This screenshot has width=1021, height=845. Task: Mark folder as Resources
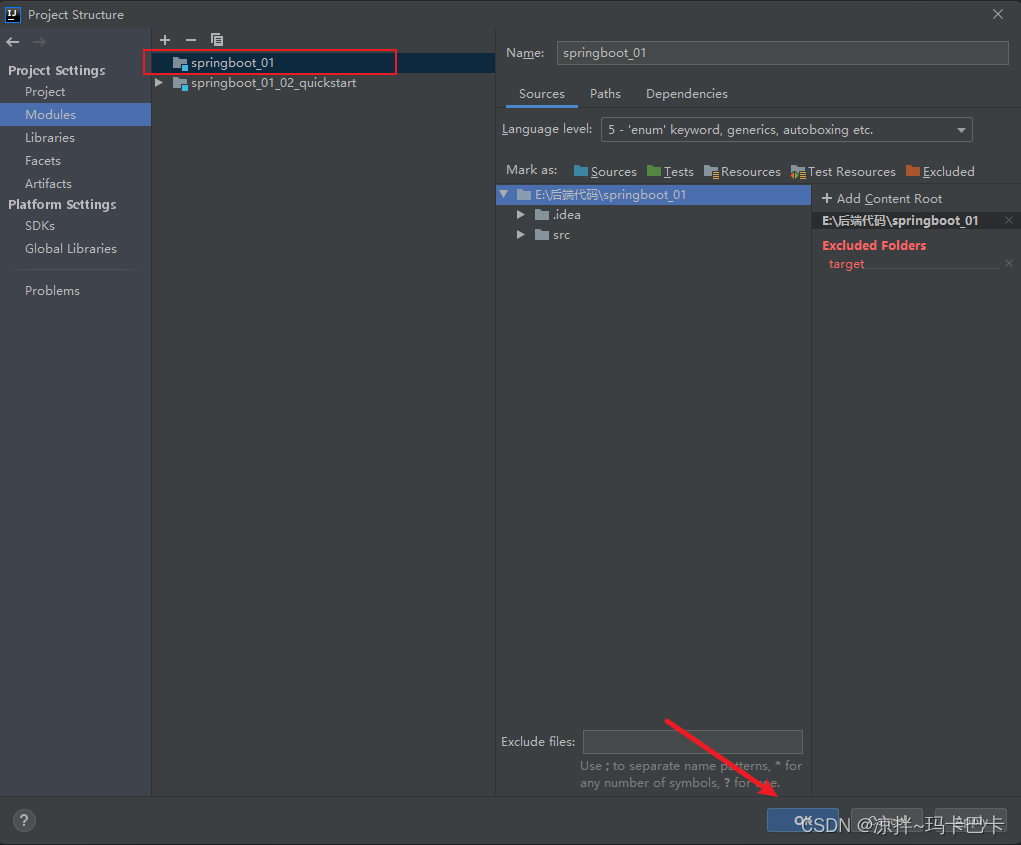742,171
